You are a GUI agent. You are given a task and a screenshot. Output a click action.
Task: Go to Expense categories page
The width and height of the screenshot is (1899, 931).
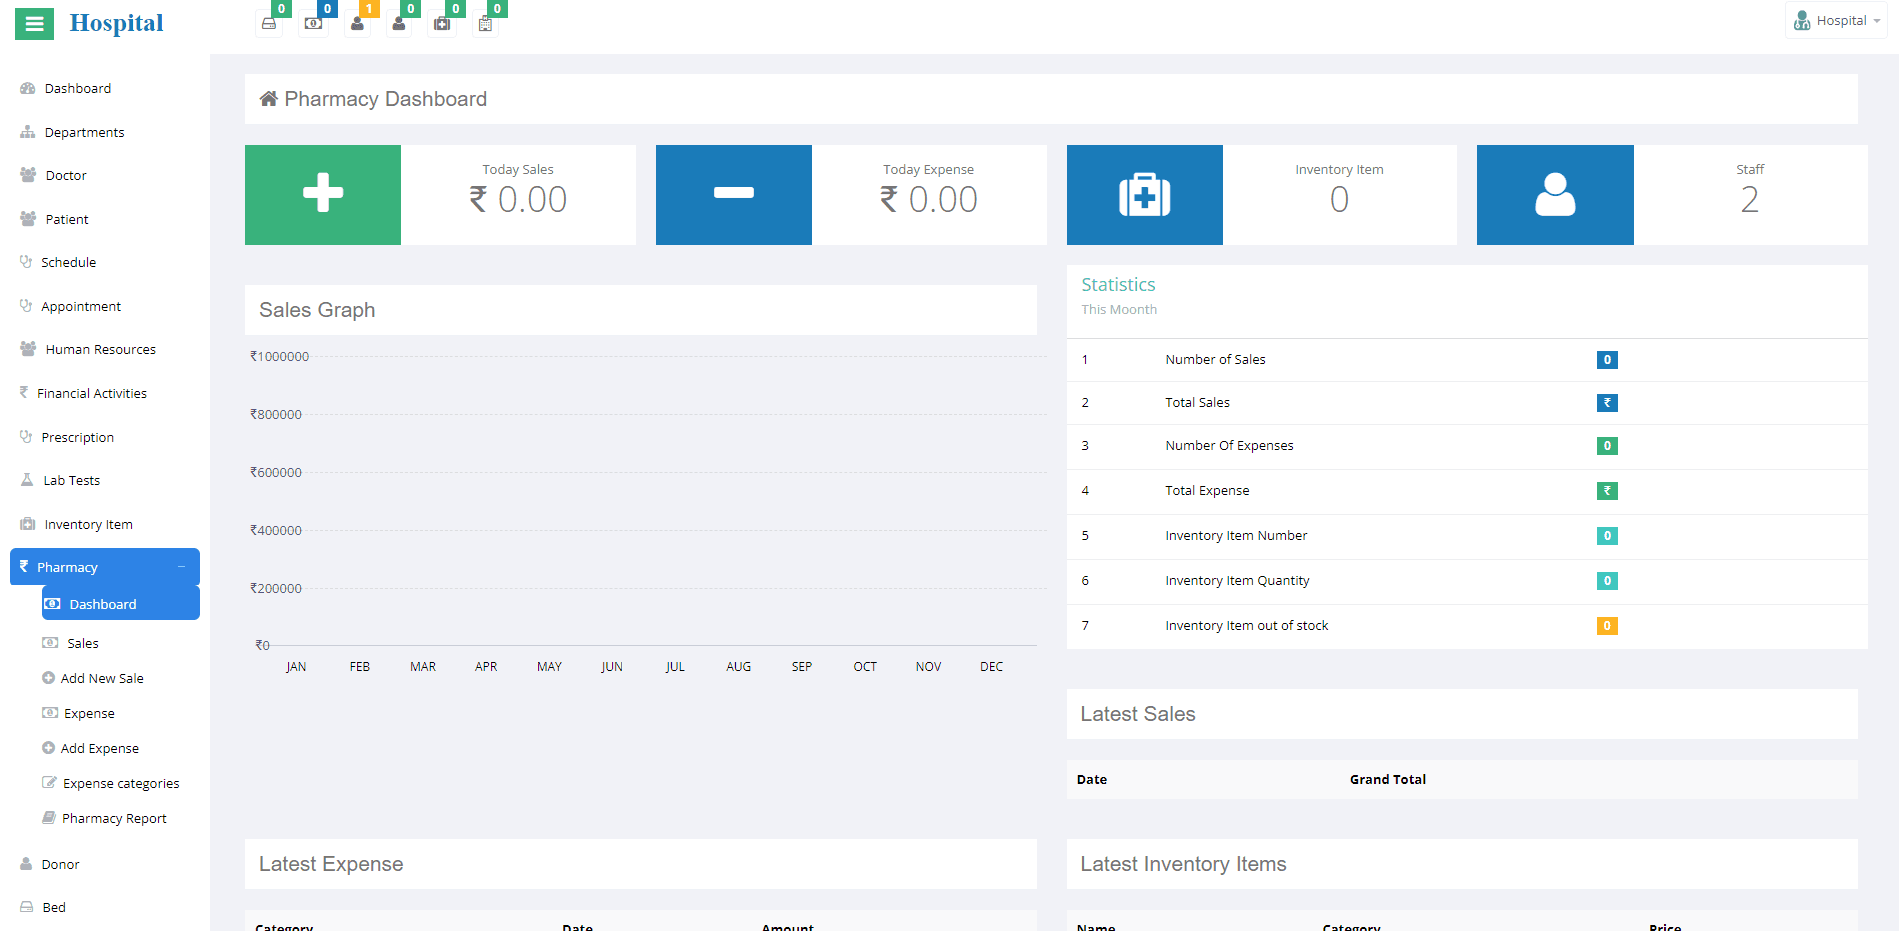[x=121, y=784]
